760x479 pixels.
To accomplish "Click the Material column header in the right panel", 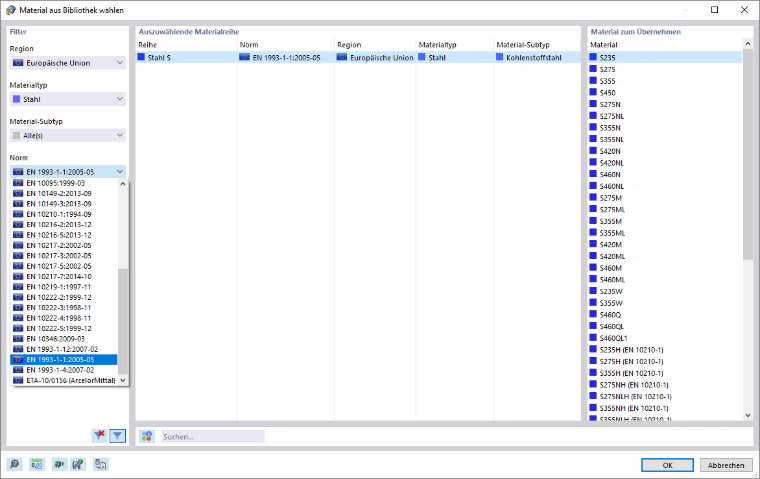I will point(665,45).
